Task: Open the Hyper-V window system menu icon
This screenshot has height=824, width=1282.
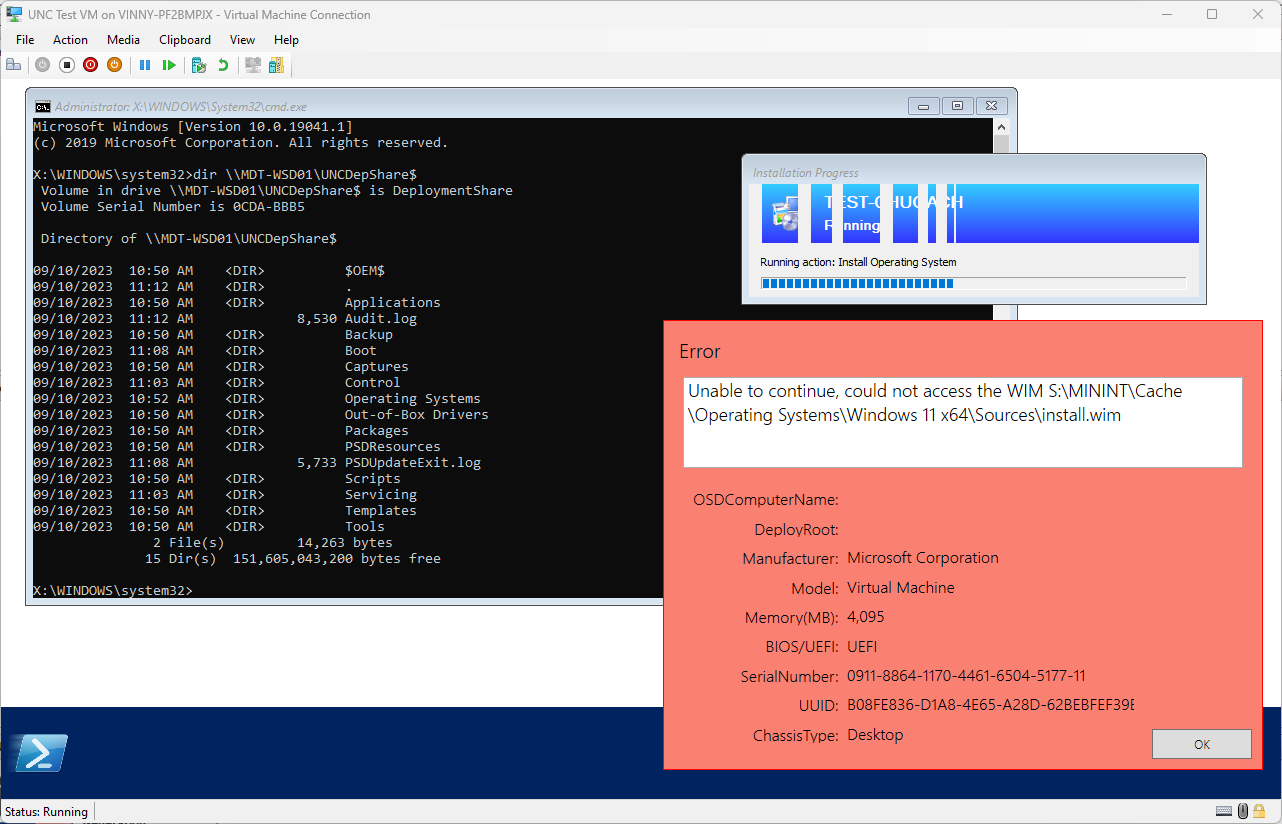Action: pos(12,14)
